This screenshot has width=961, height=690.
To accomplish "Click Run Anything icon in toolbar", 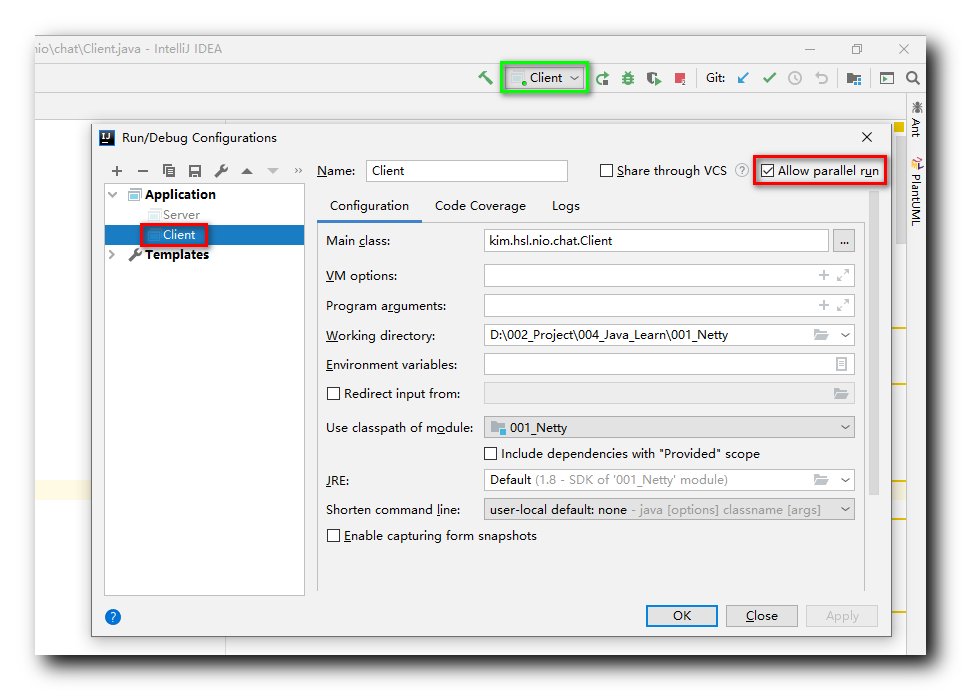I will (887, 78).
